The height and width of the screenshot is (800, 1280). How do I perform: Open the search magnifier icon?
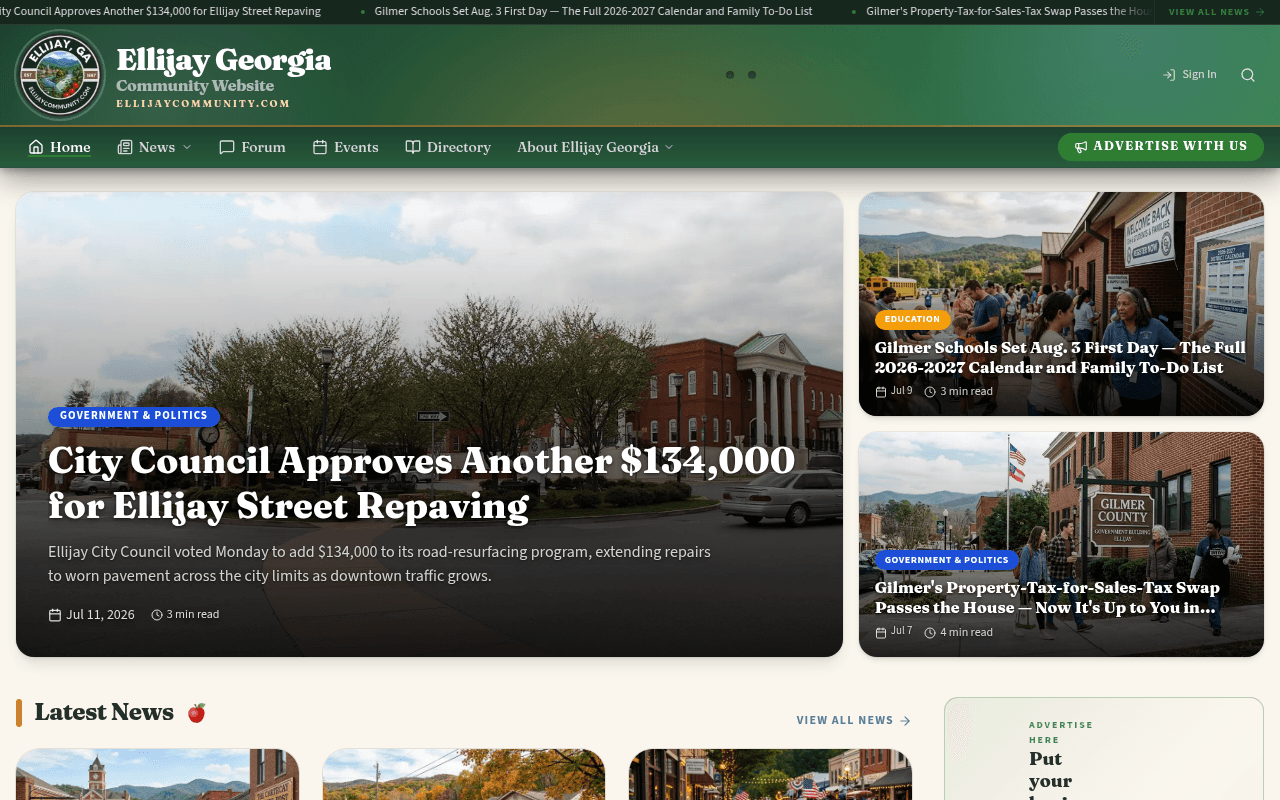click(1247, 75)
